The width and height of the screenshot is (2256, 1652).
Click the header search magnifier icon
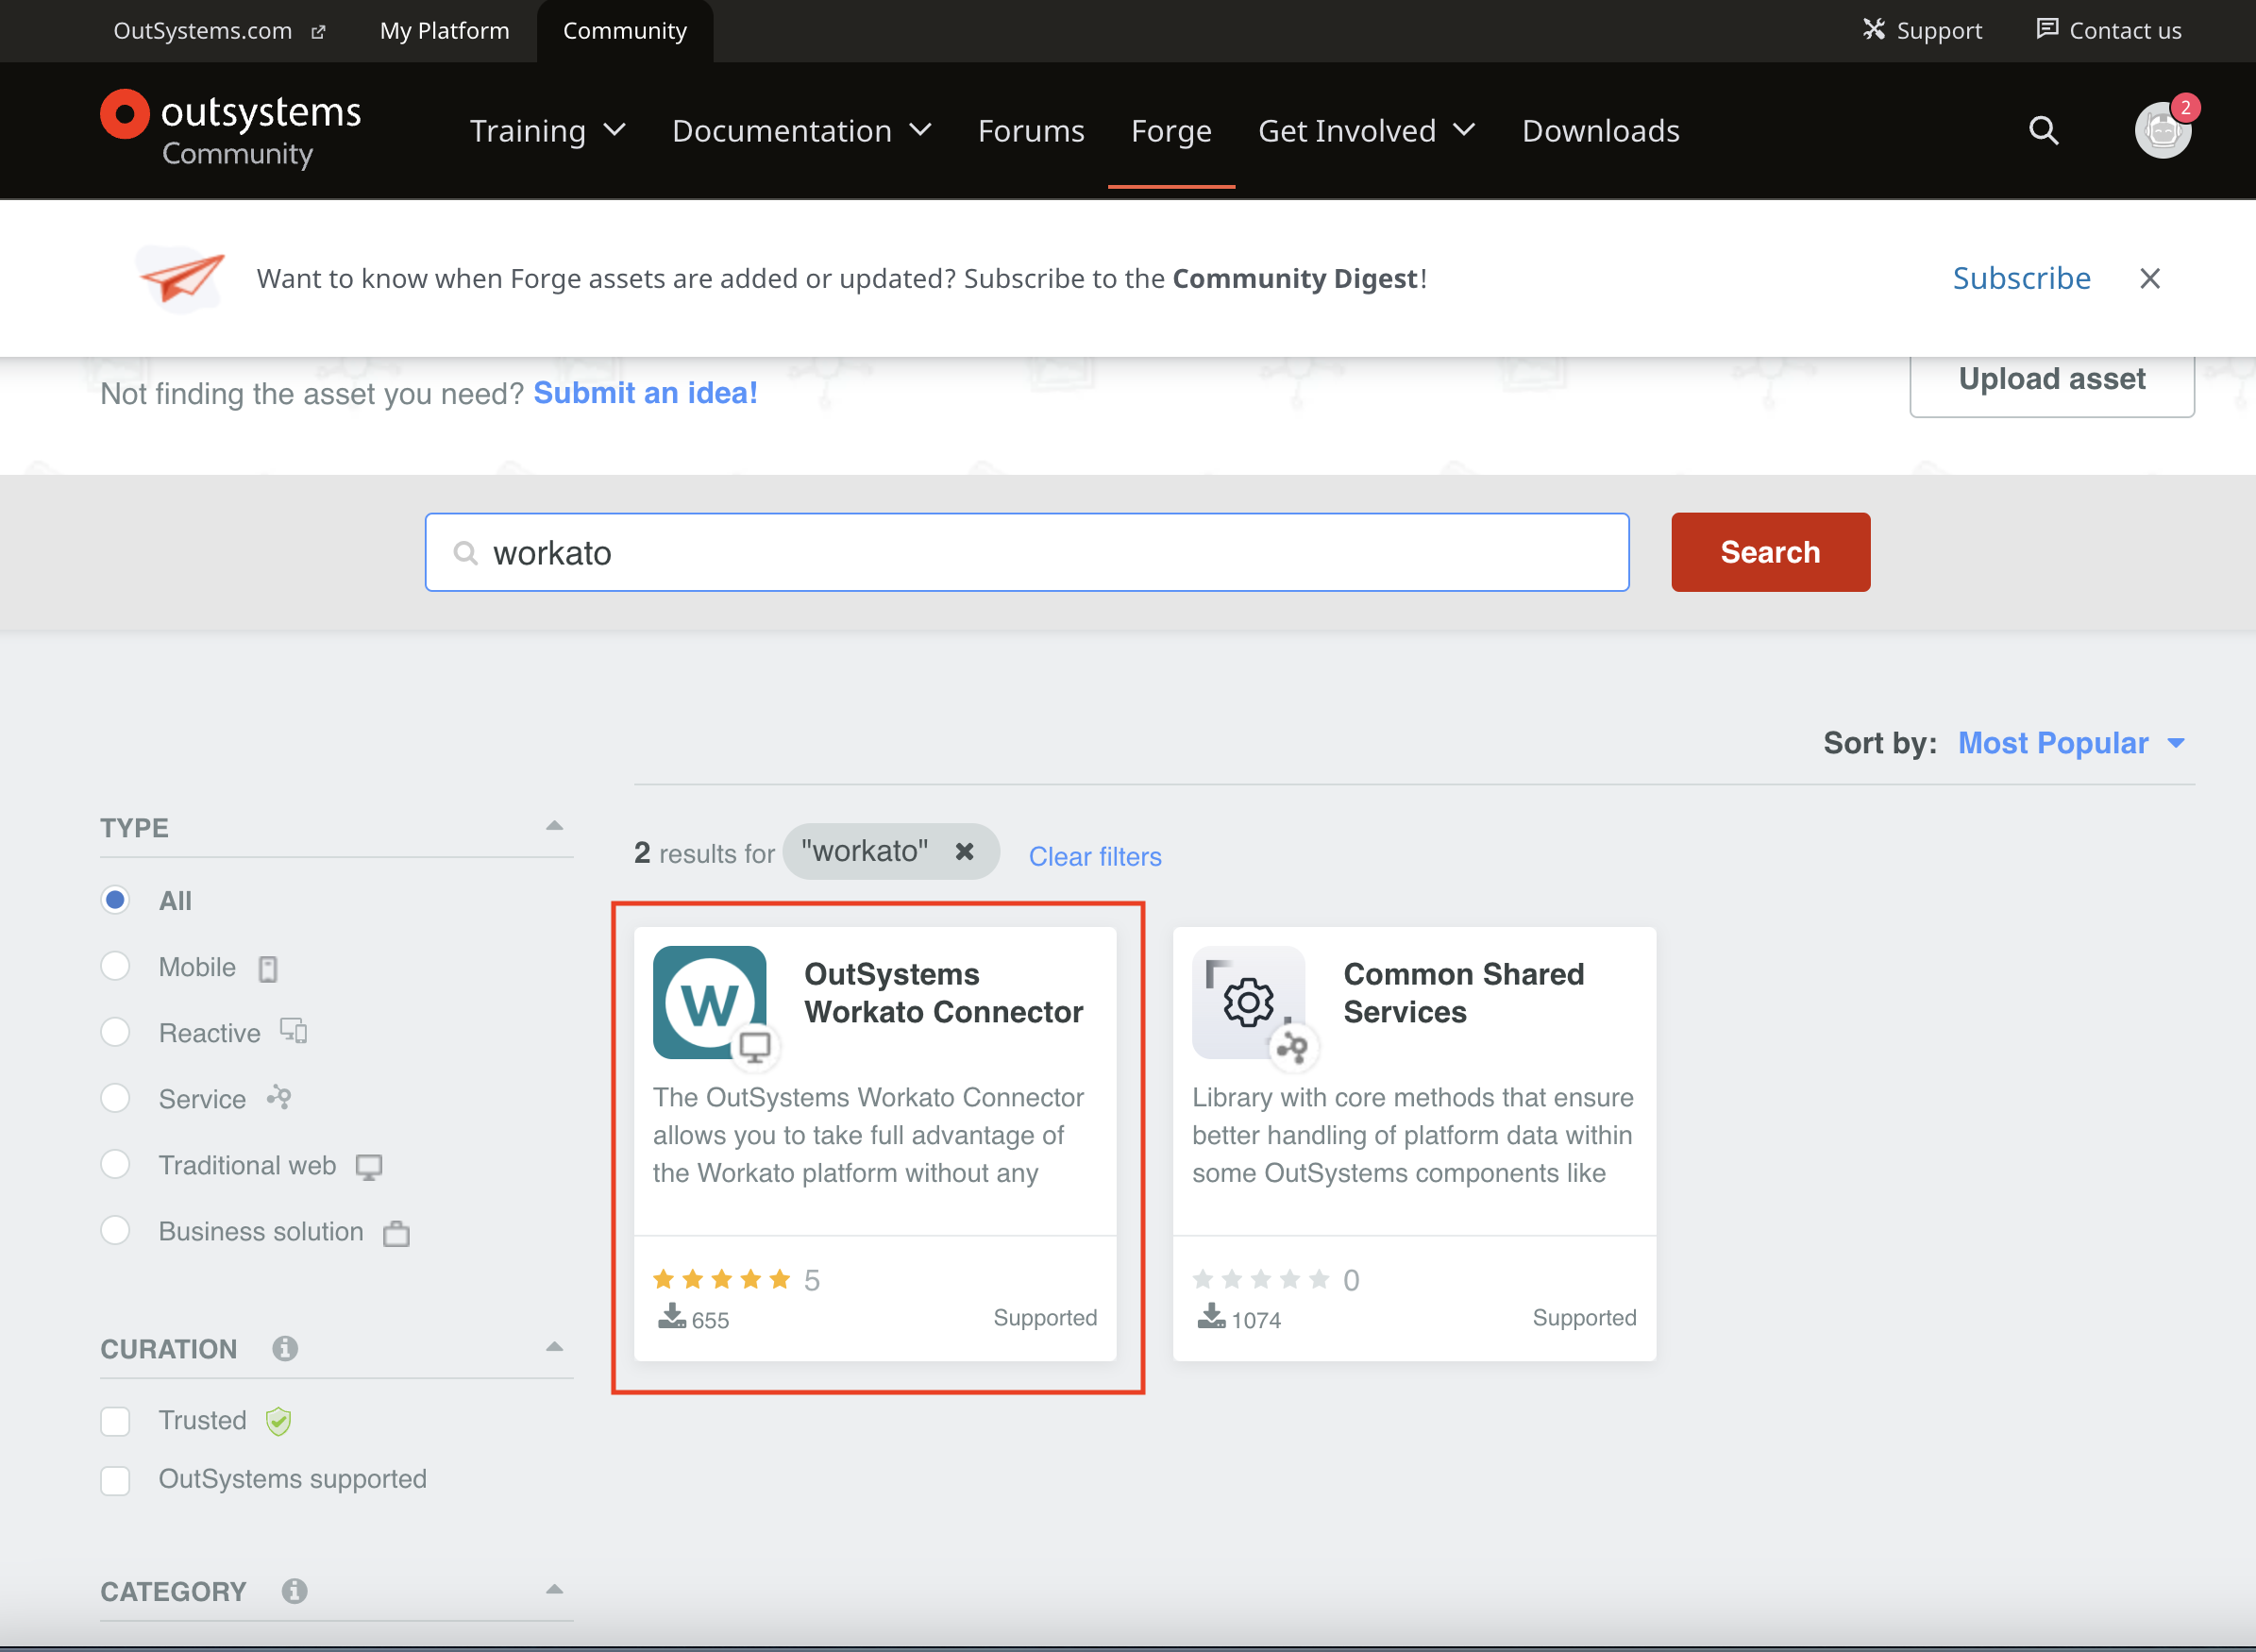click(x=2043, y=130)
